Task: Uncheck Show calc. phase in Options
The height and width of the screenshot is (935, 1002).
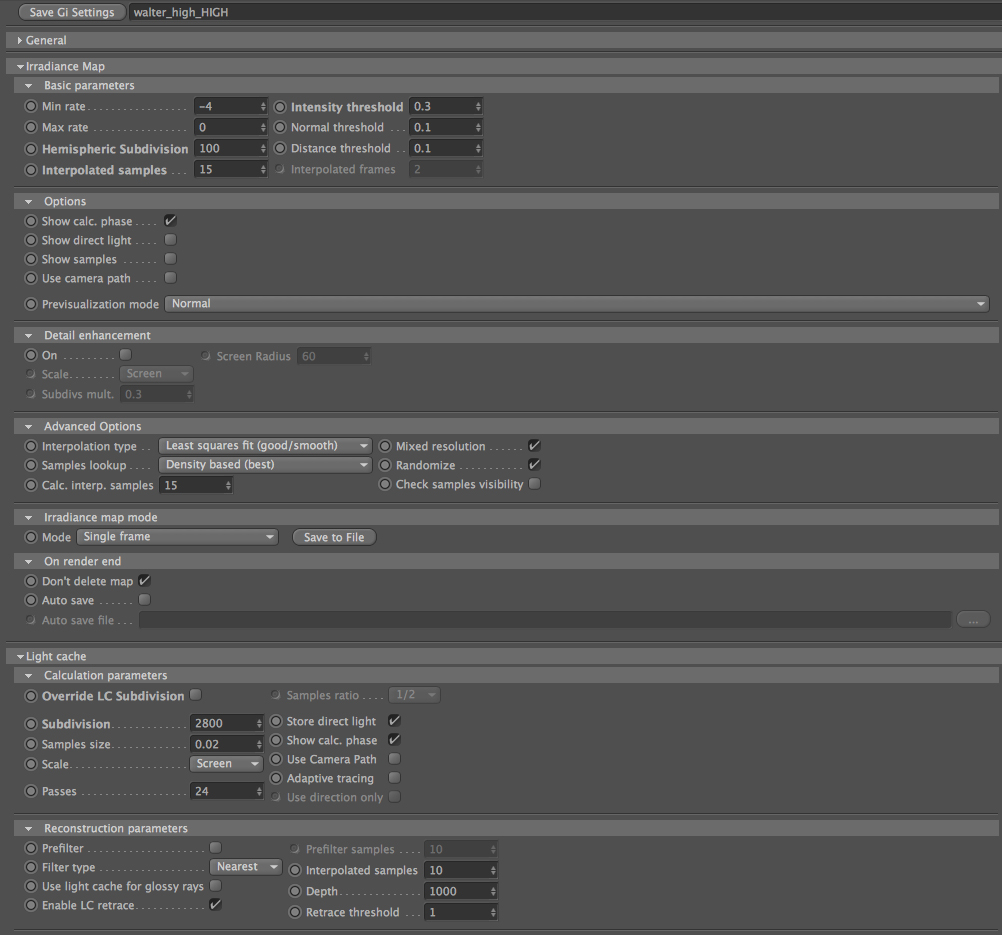Action: [170, 220]
